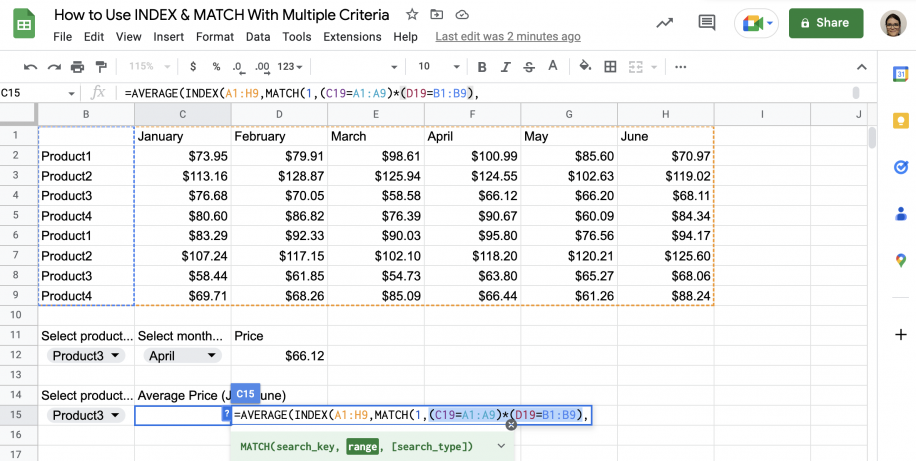Viewport: 916px width, 461px height.
Task: Open the Google account avatar
Action: [893, 23]
